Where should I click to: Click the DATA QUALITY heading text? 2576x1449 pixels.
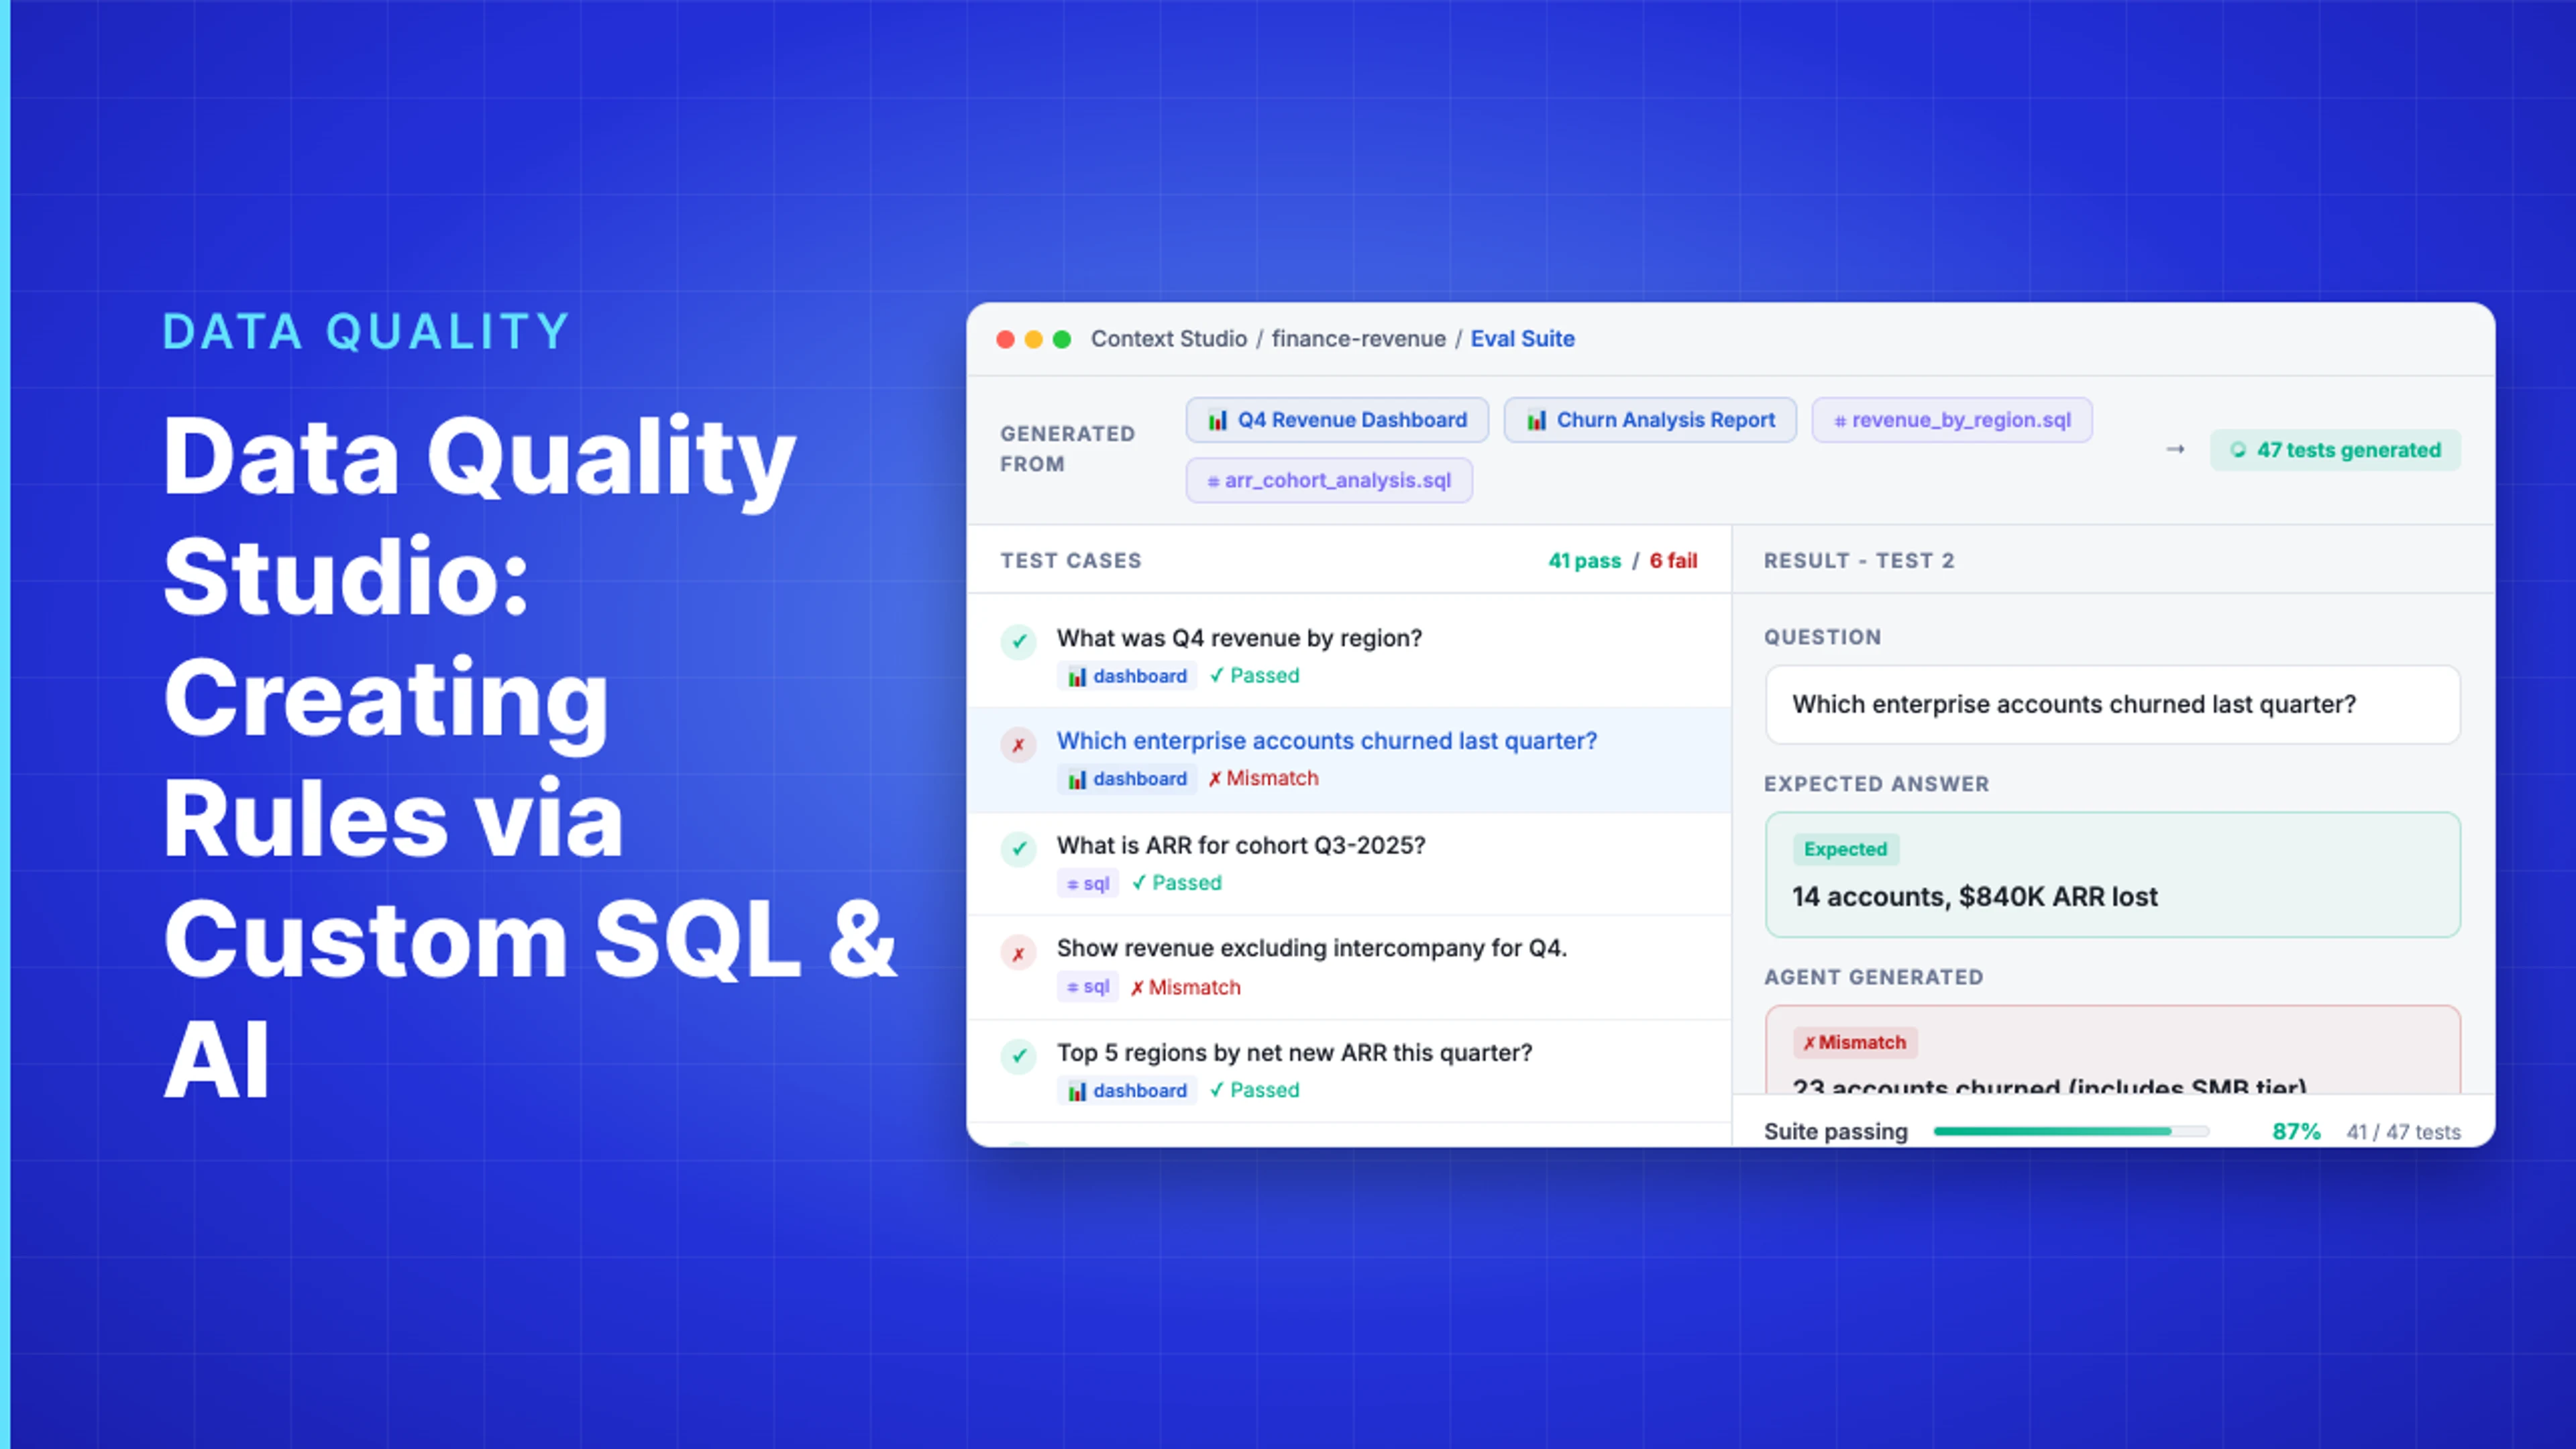(x=366, y=331)
